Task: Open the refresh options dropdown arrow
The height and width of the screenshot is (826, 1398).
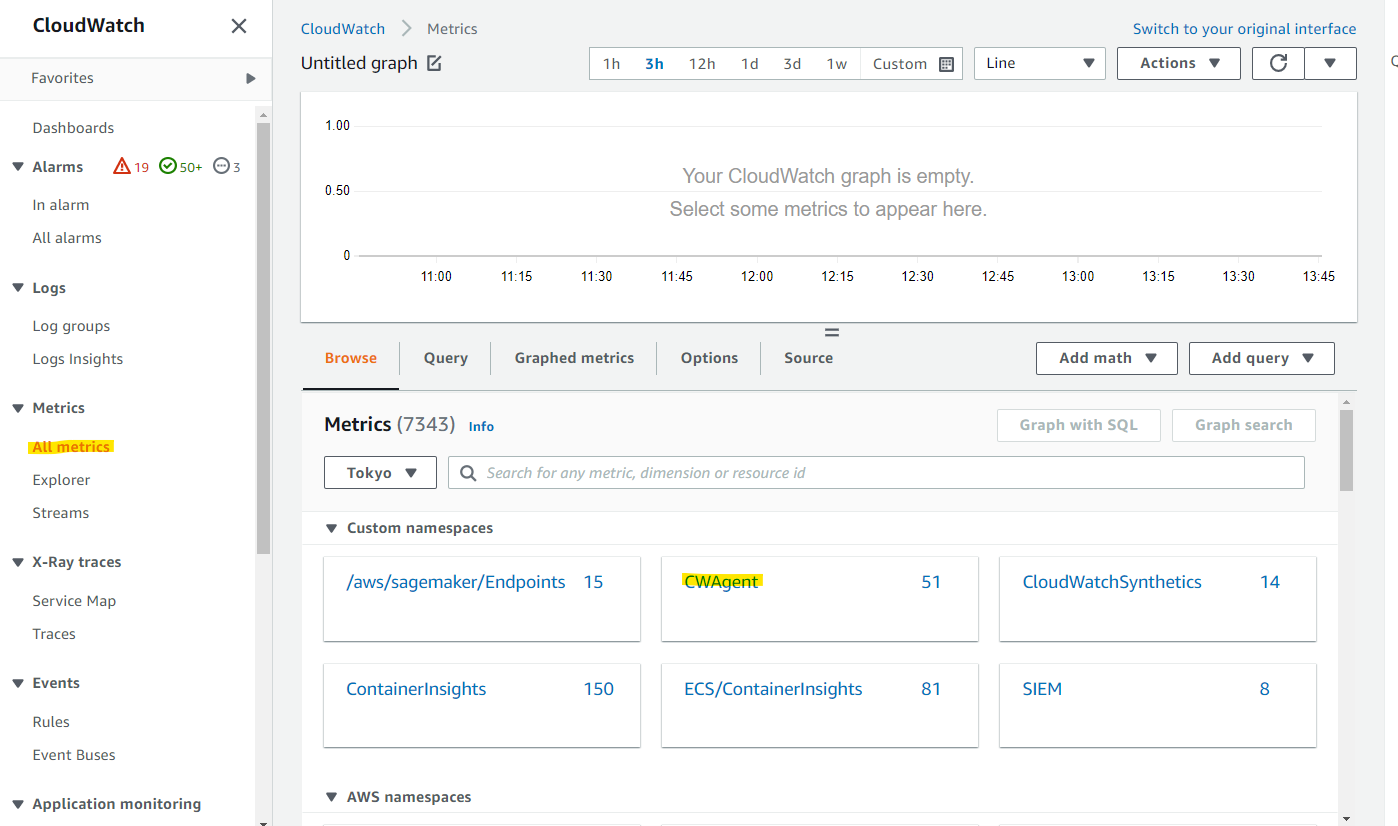Action: (1330, 63)
